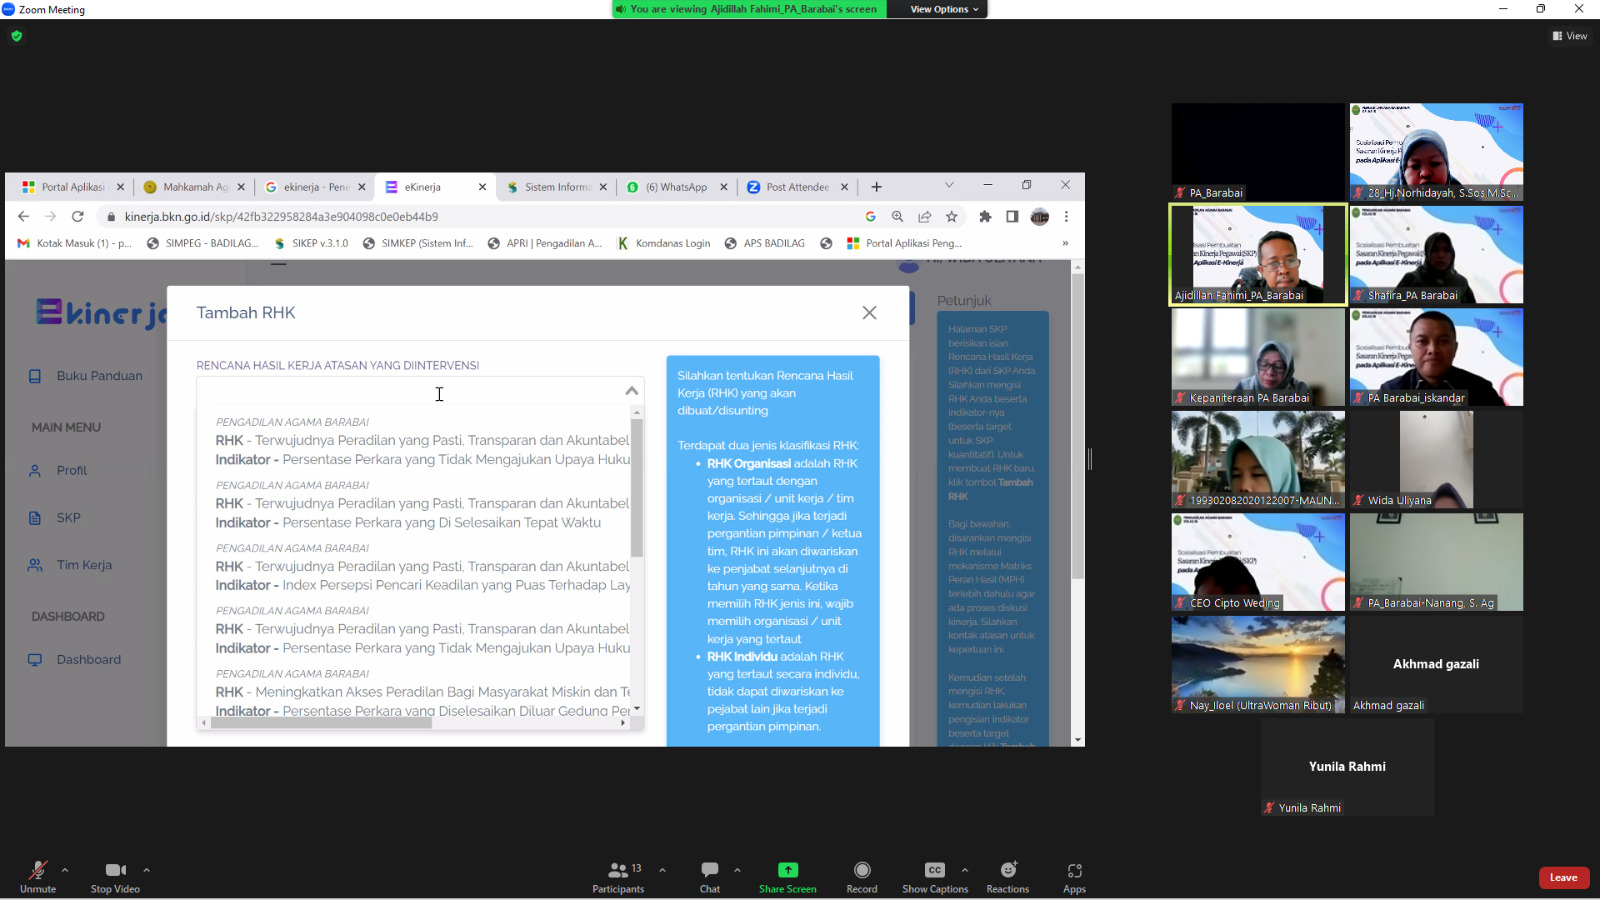Viewport: 1600px width, 900px height.
Task: Click the encryption shield icon
Action: [x=16, y=36]
